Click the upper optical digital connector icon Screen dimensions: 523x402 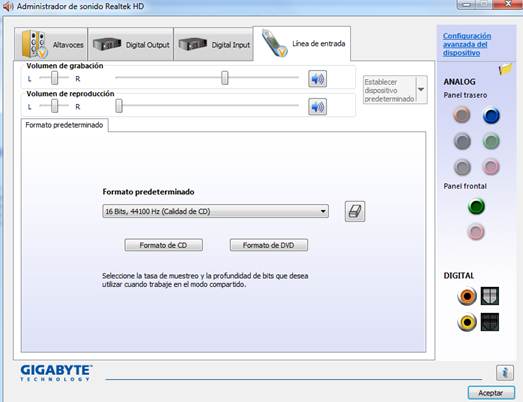[490, 296]
